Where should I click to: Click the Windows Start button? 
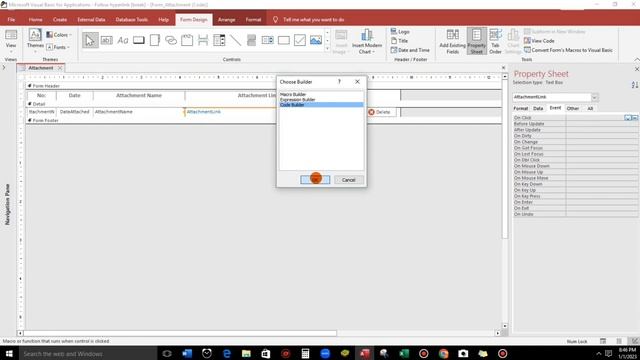(9, 353)
